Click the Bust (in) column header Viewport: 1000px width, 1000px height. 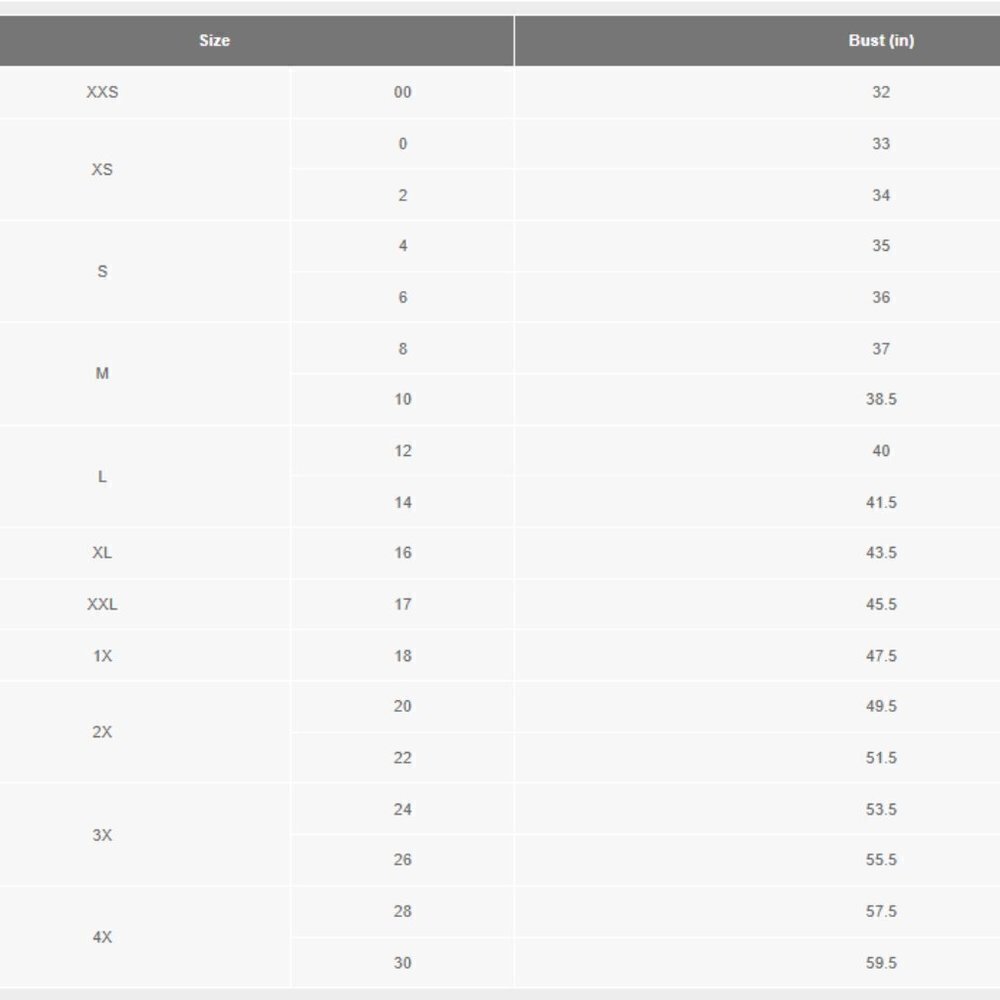(880, 41)
